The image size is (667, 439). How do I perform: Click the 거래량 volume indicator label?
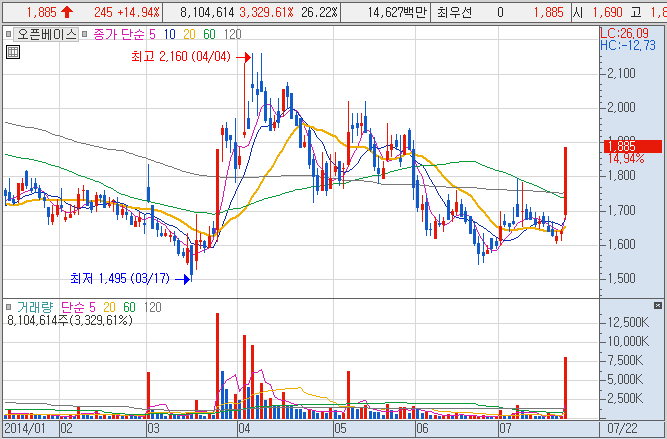[x=35, y=307]
